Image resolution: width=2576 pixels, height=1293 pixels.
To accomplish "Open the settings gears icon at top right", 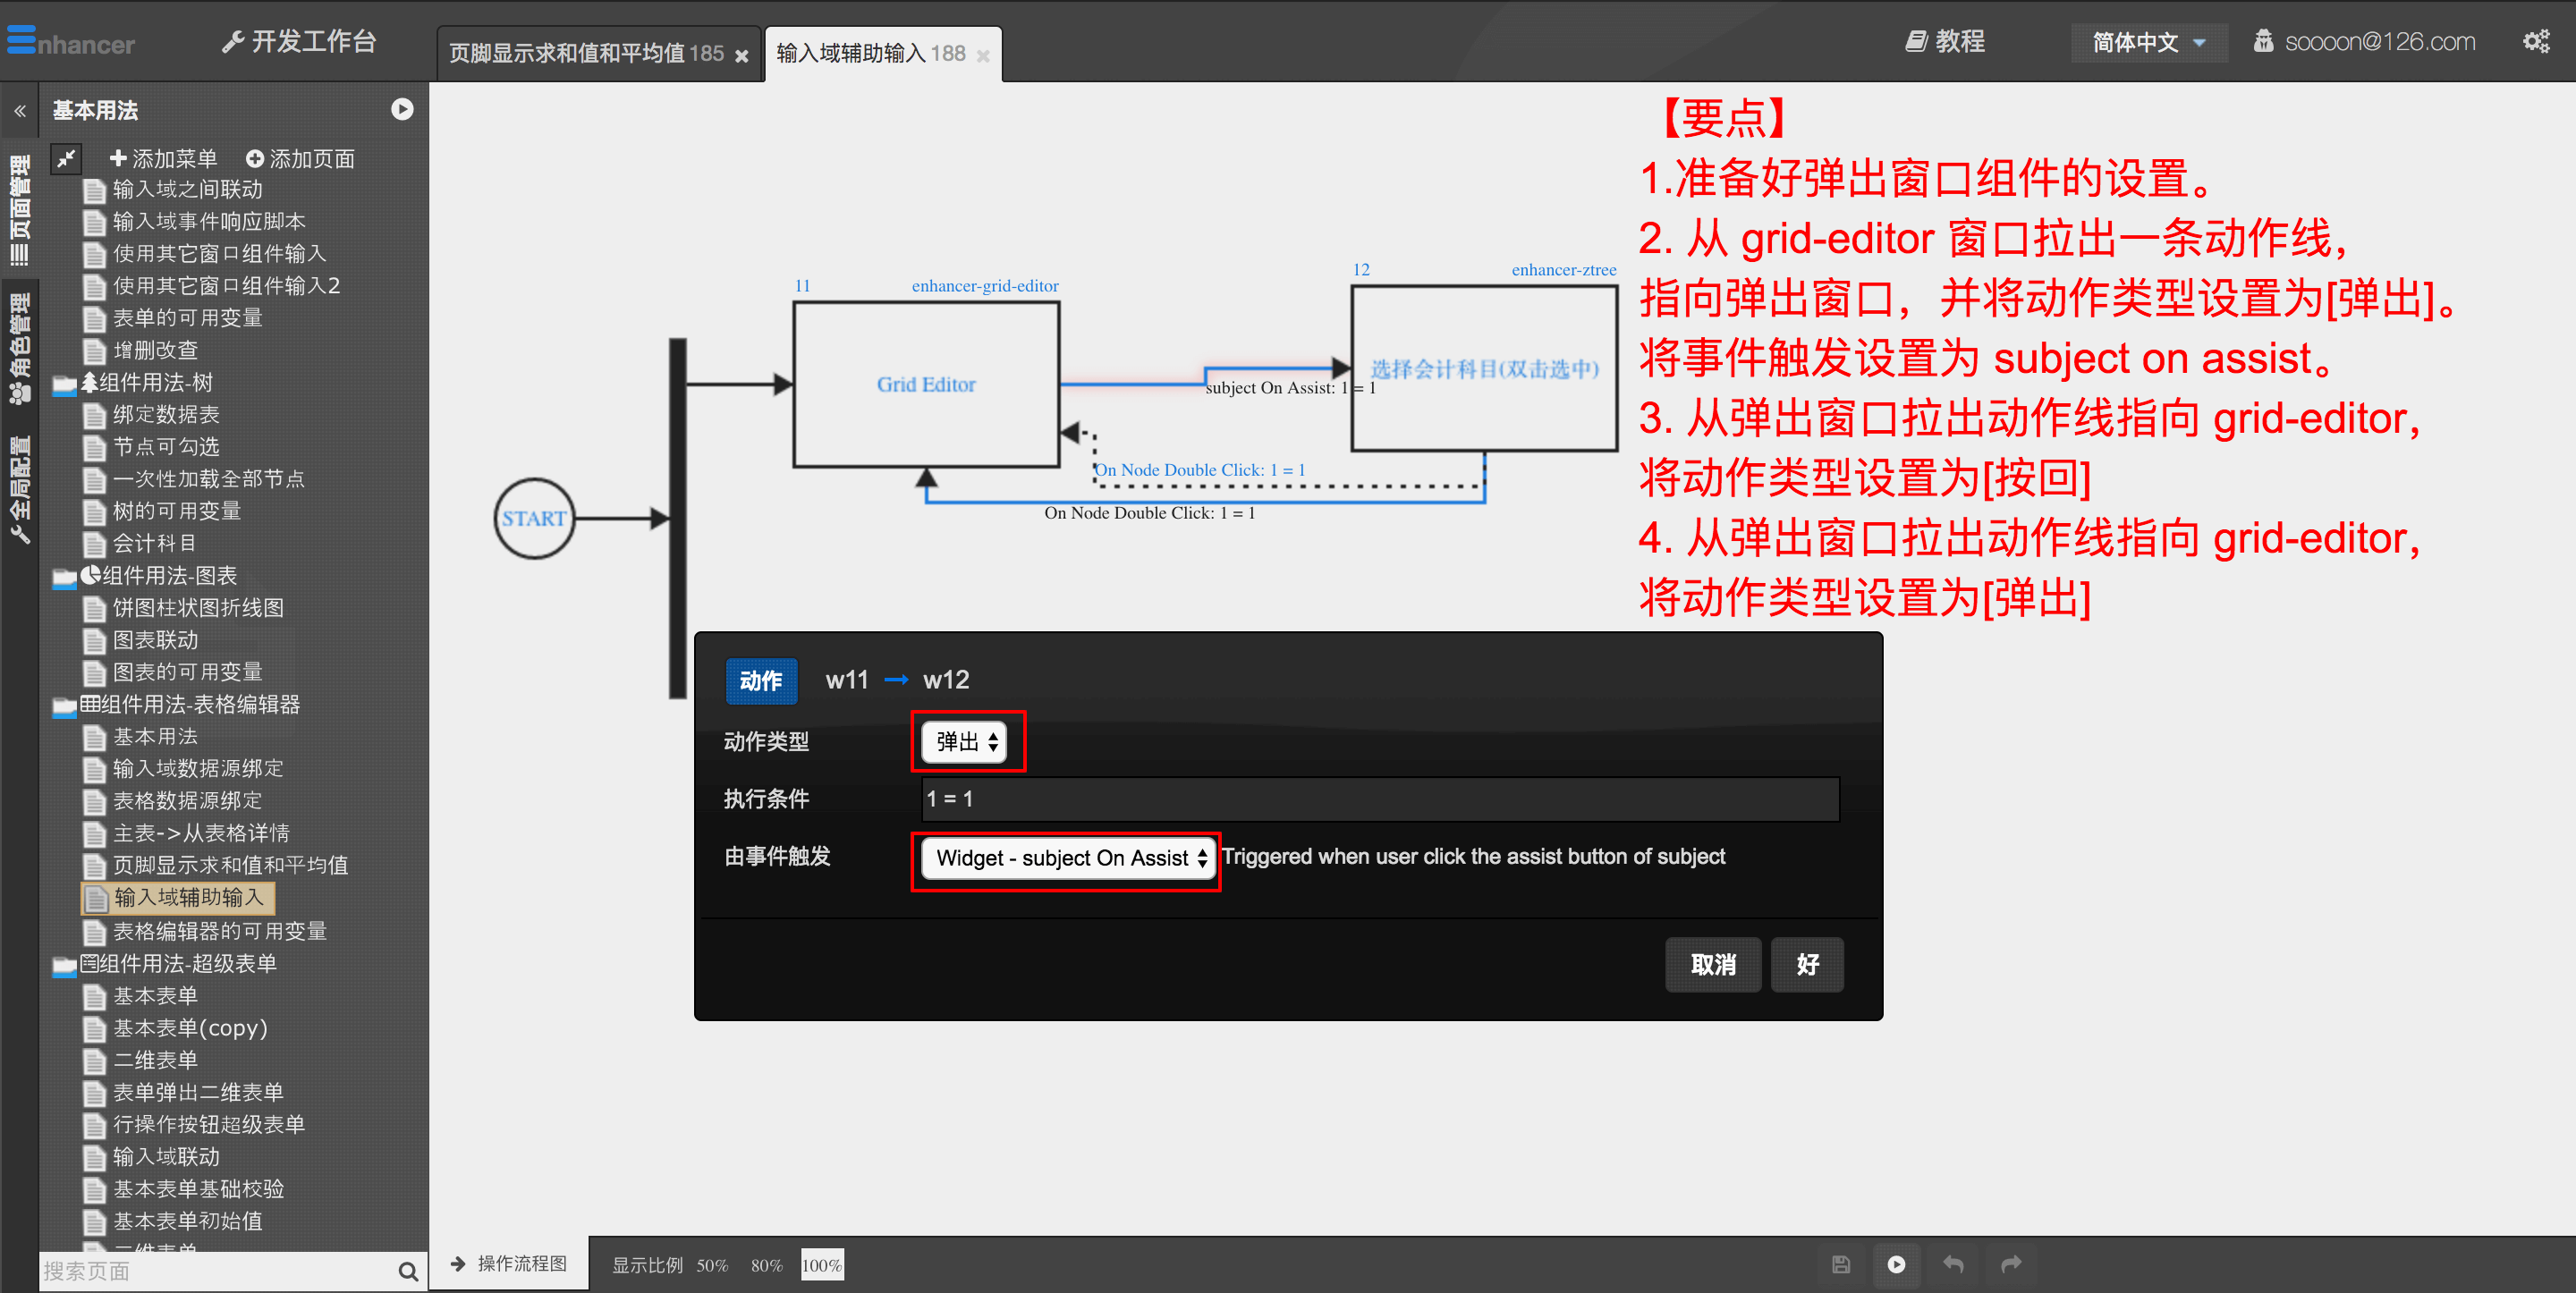I will pos(2536,42).
